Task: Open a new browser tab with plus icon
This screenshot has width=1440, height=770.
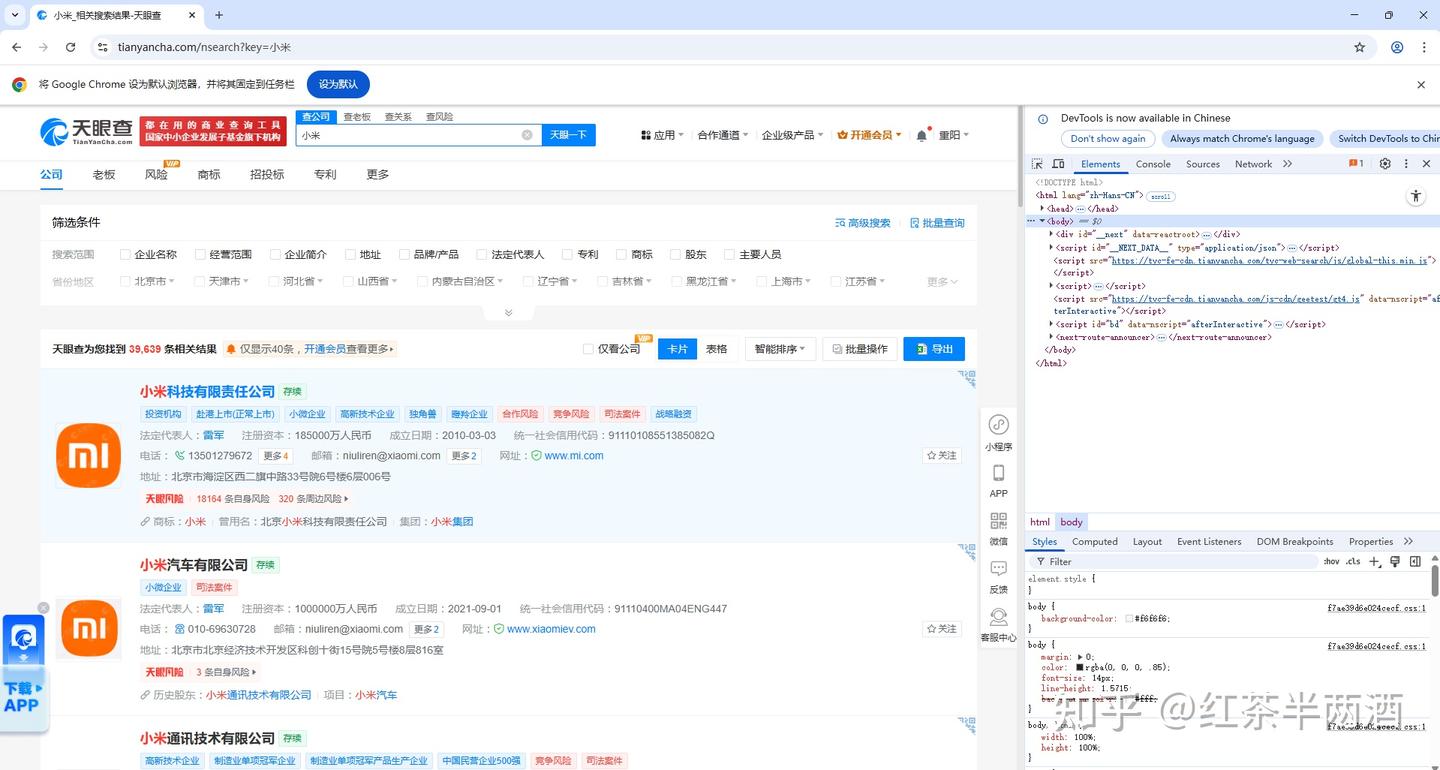Action: pyautogui.click(x=219, y=15)
